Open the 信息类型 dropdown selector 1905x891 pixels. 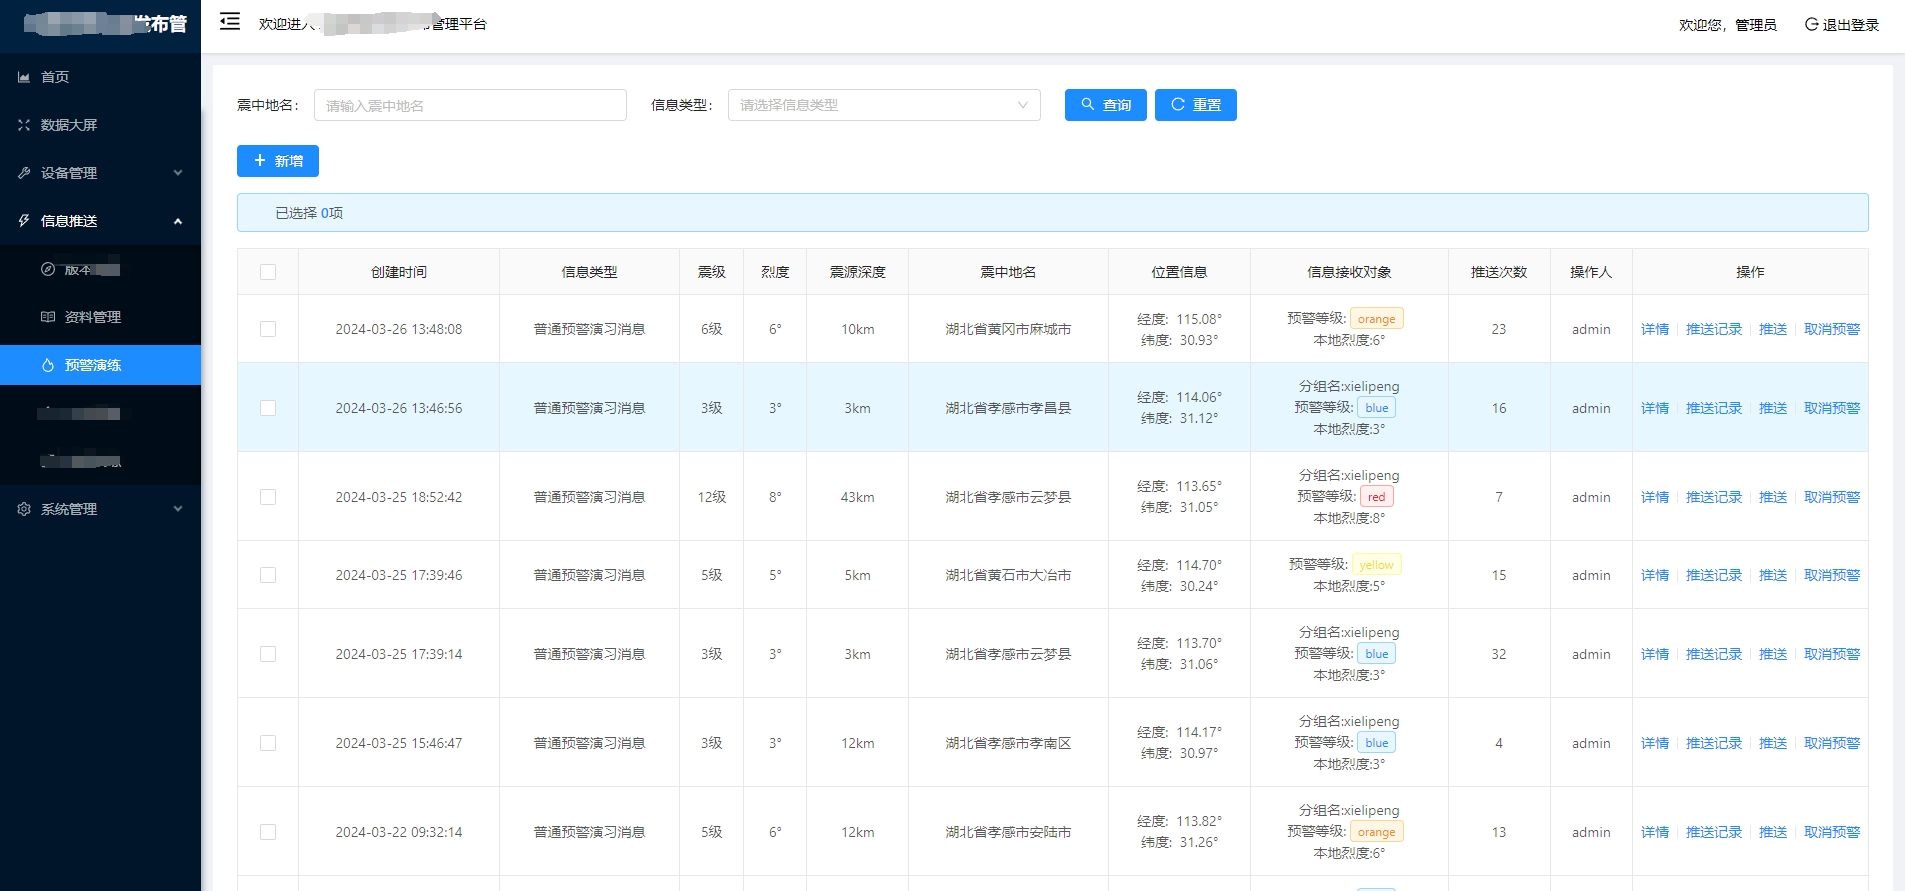(884, 105)
